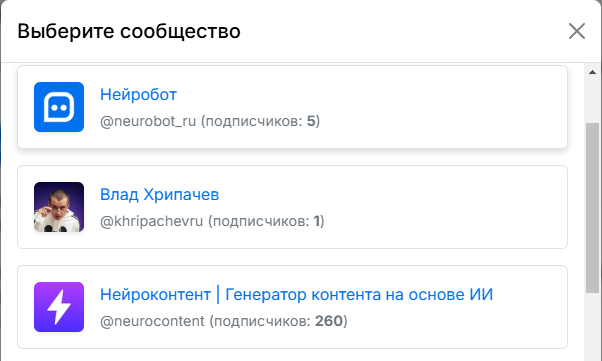Click the subscriber count 1 for Влад Хрипачев
This screenshot has height=361, width=602.
317,221
